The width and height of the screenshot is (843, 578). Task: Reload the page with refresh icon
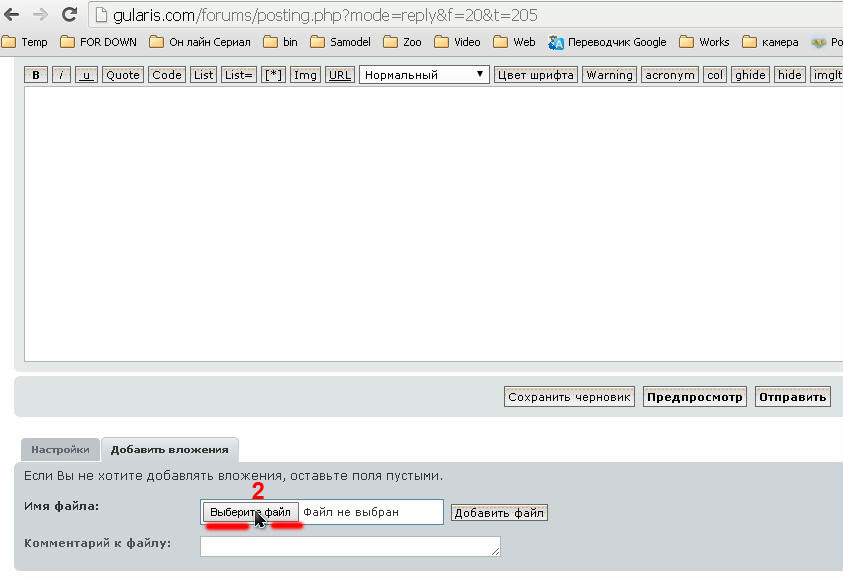pos(69,15)
